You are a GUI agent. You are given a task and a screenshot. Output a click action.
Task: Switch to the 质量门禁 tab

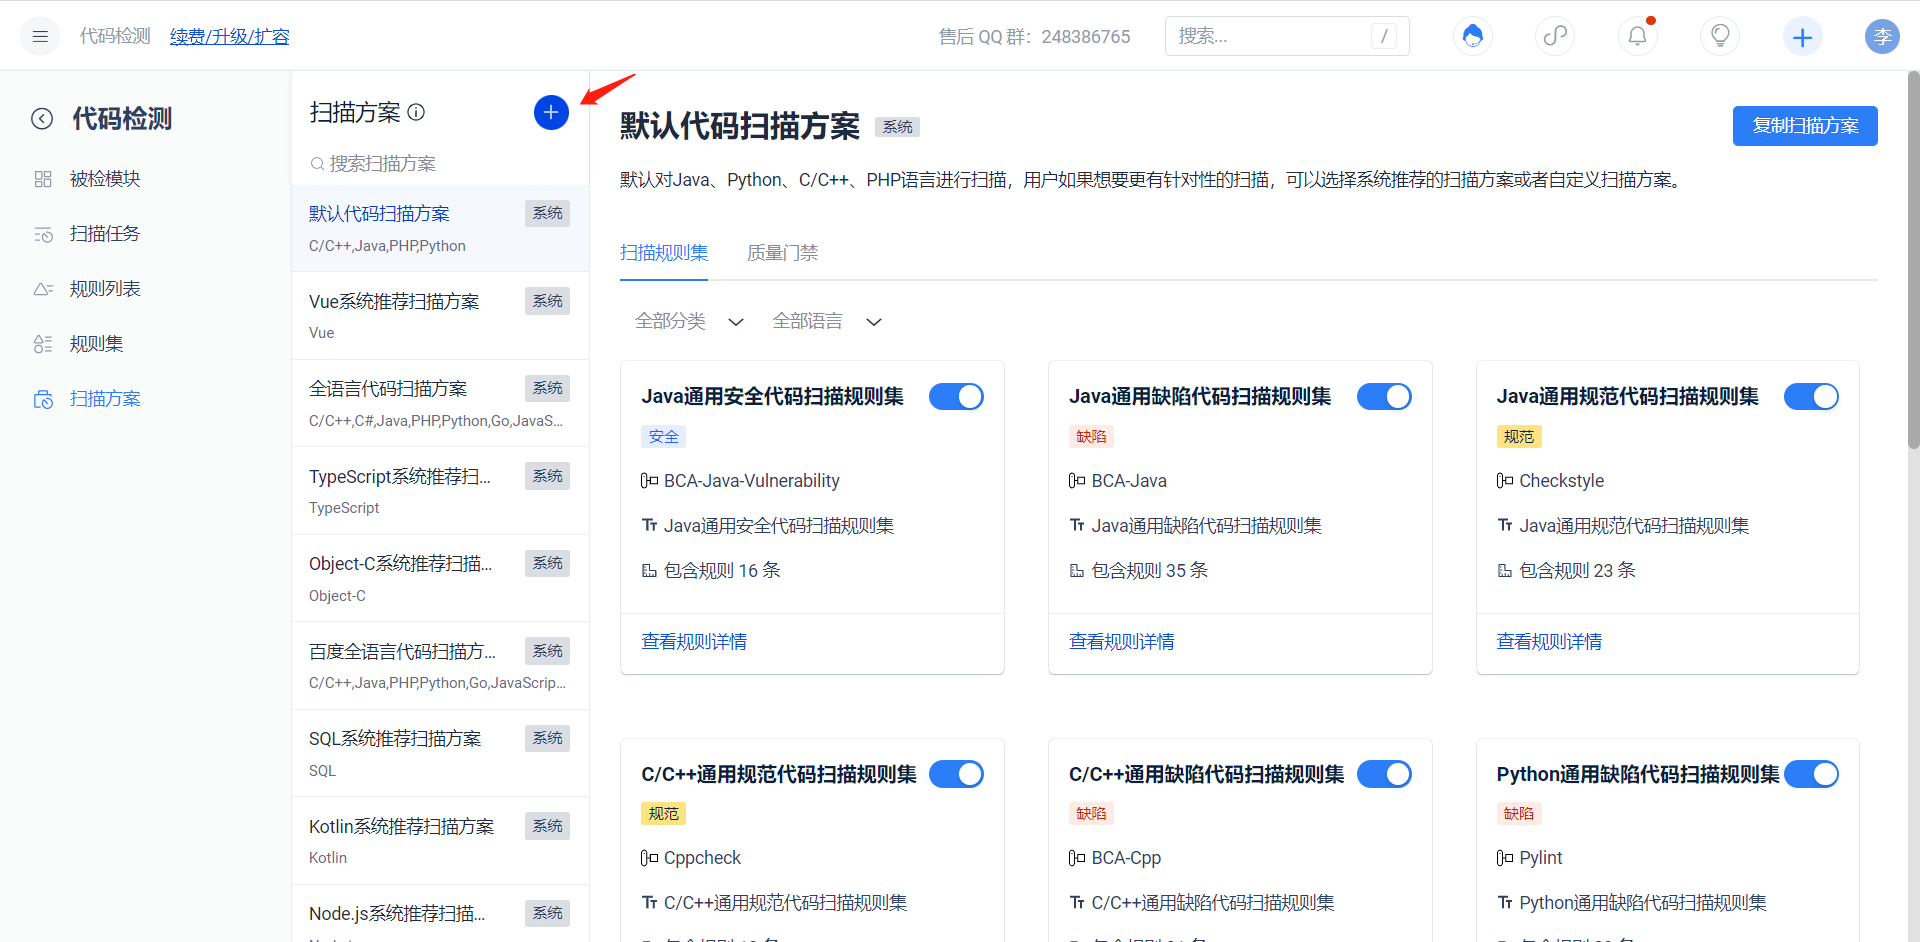783,253
